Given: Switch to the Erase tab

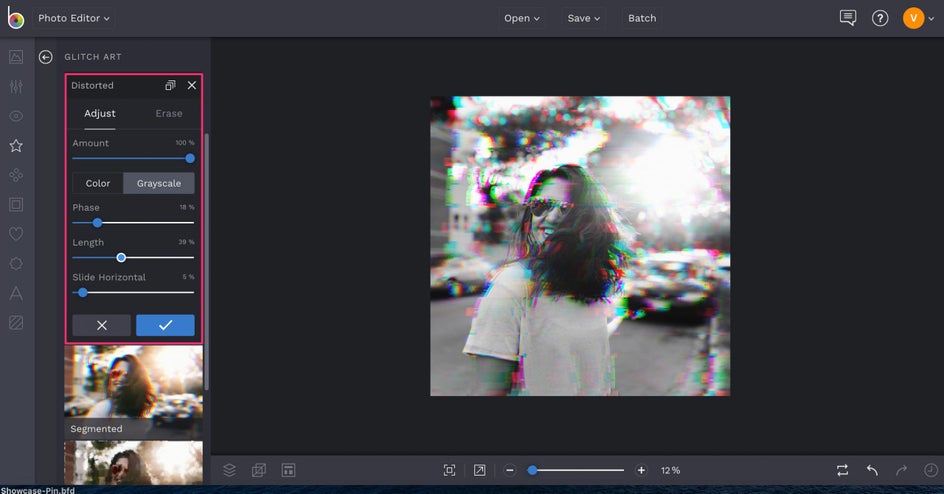Looking at the screenshot, I should 169,114.
